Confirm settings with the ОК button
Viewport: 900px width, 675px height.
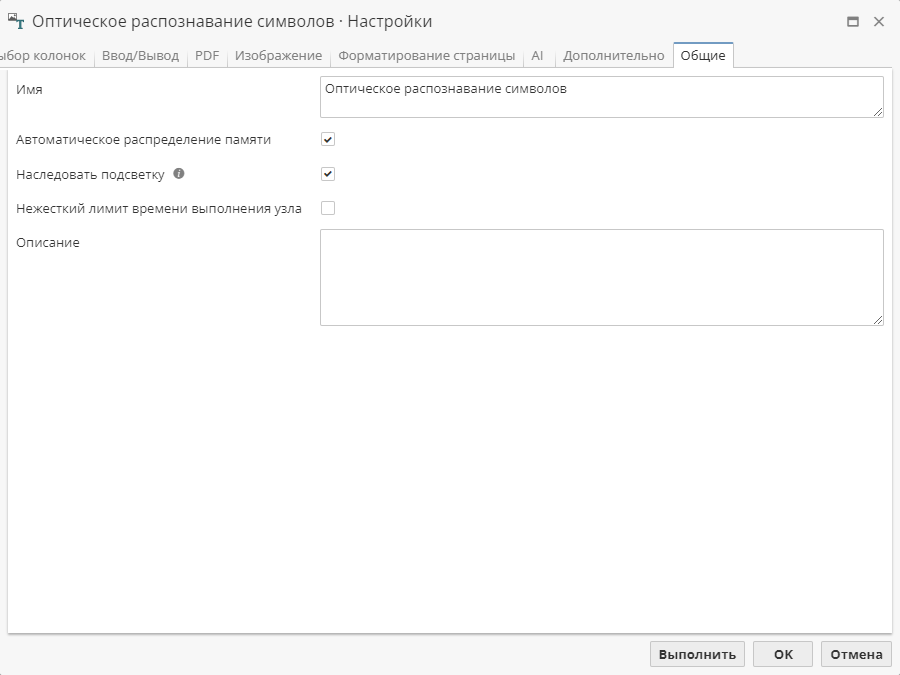tap(782, 653)
